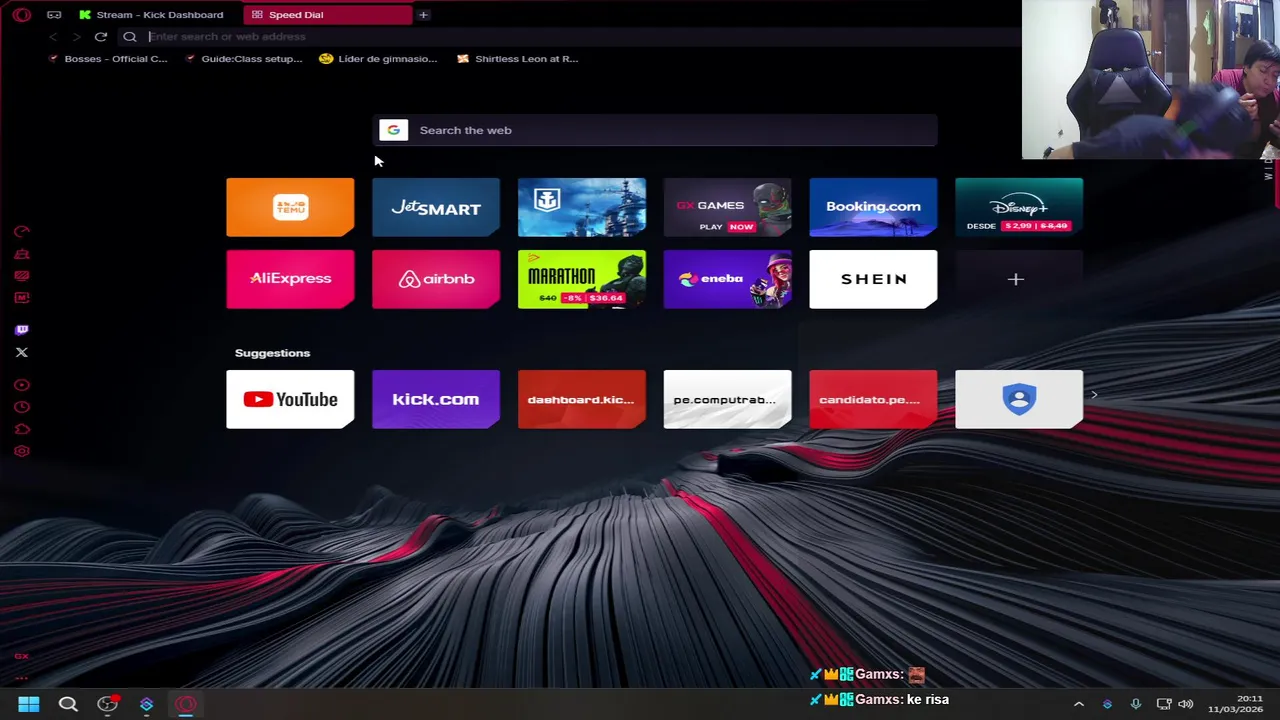Image resolution: width=1280 pixels, height=720 pixels.
Task: Open the Temu speed dial tile
Action: [x=290, y=207]
